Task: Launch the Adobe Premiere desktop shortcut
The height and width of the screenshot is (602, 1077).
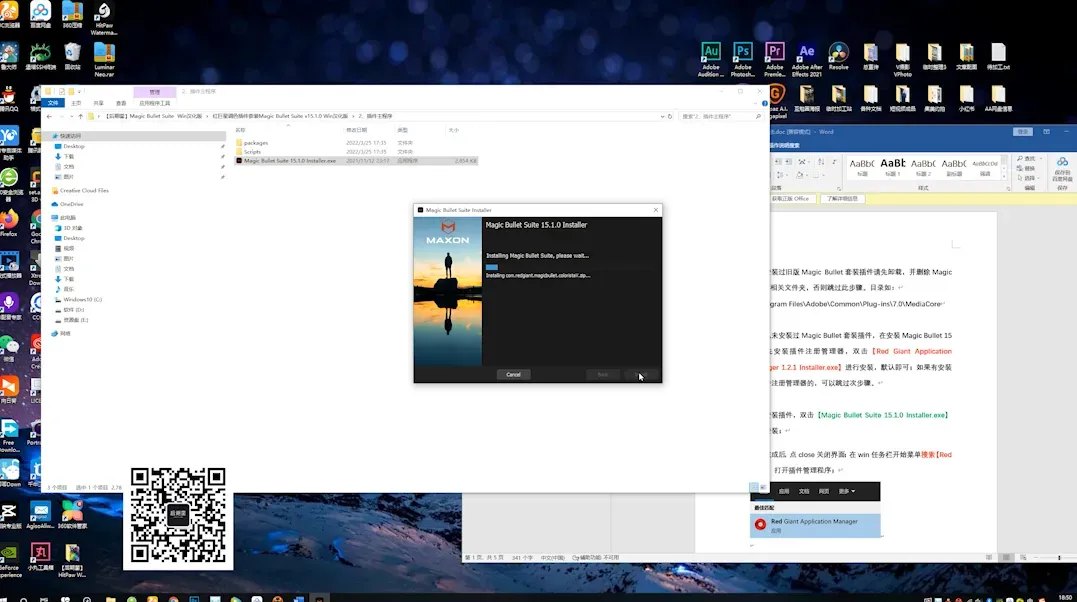Action: pyautogui.click(x=774, y=54)
